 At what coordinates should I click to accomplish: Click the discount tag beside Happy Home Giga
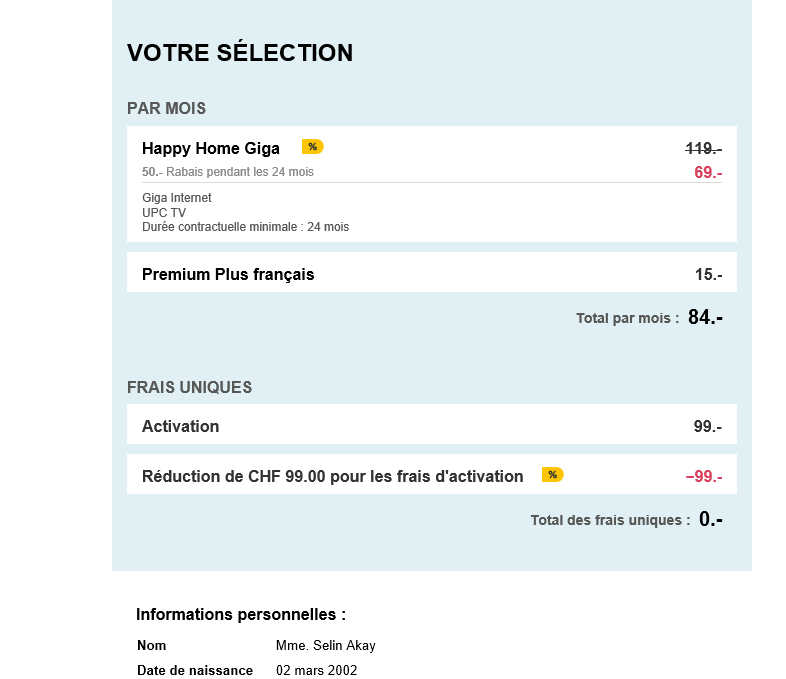312,147
